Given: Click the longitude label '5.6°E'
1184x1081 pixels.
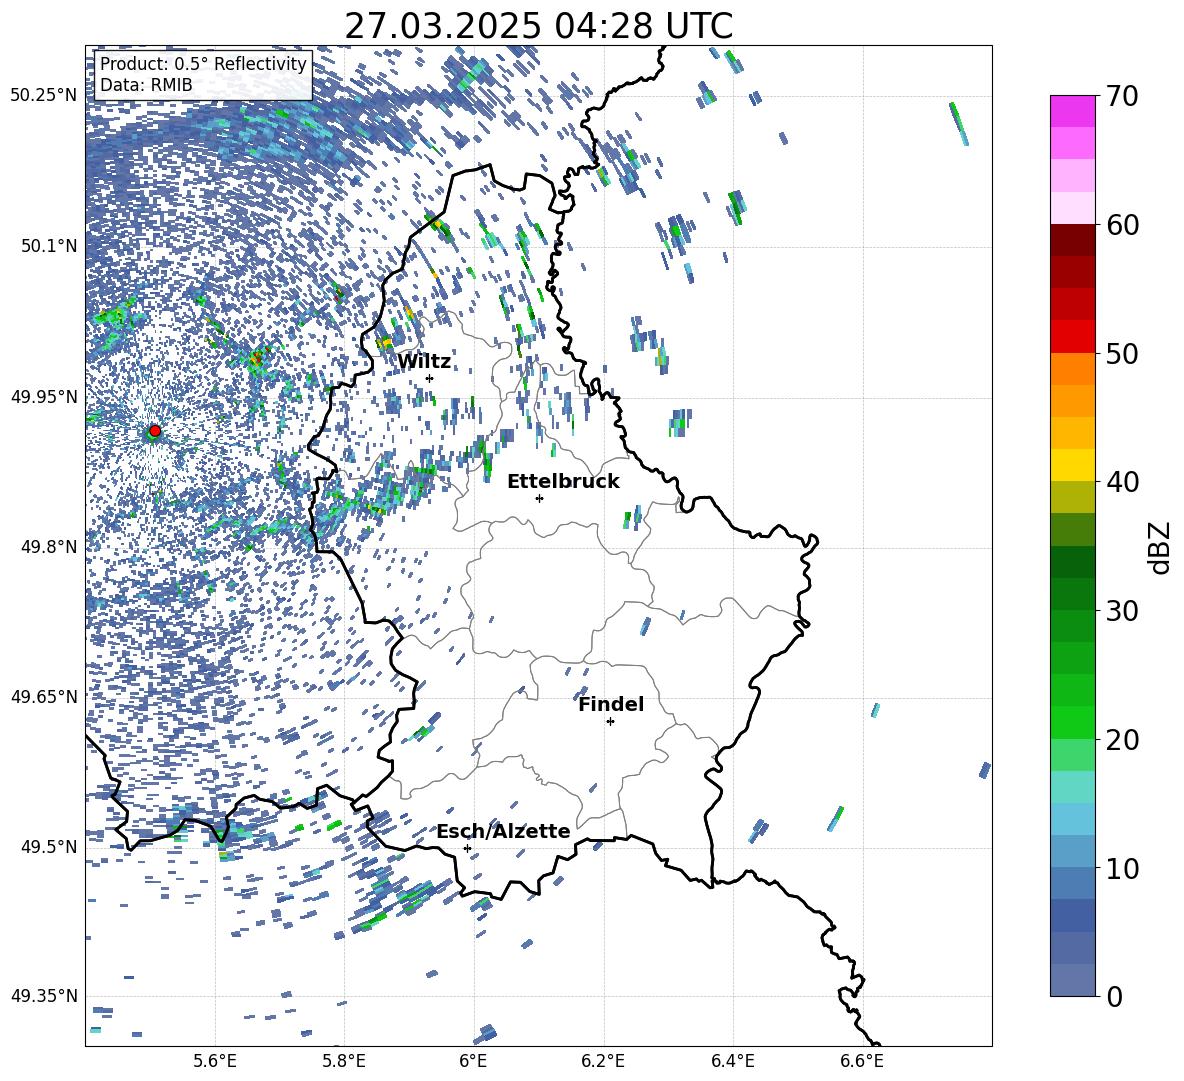Looking at the screenshot, I should [x=215, y=1061].
